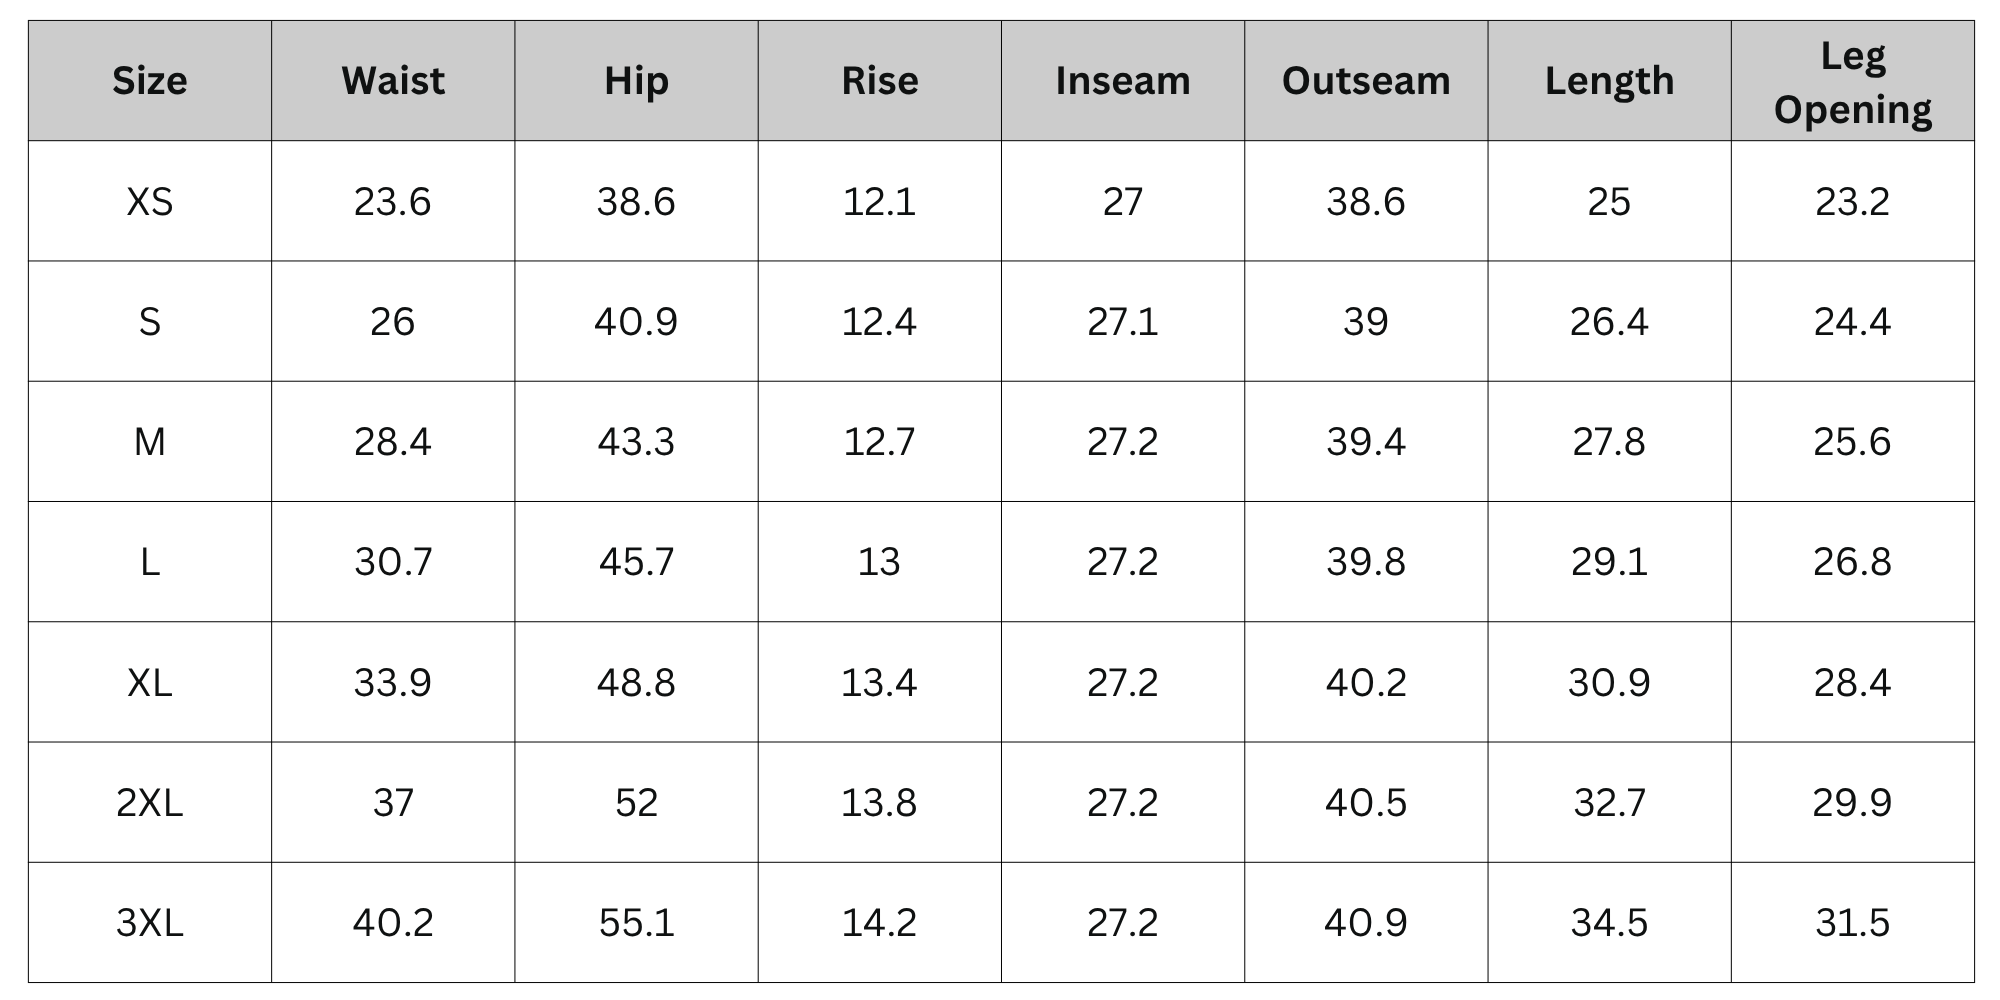This screenshot has width=2000, height=1000.
Task: Select the 2XL length value 32.7
Action: pos(1609,803)
